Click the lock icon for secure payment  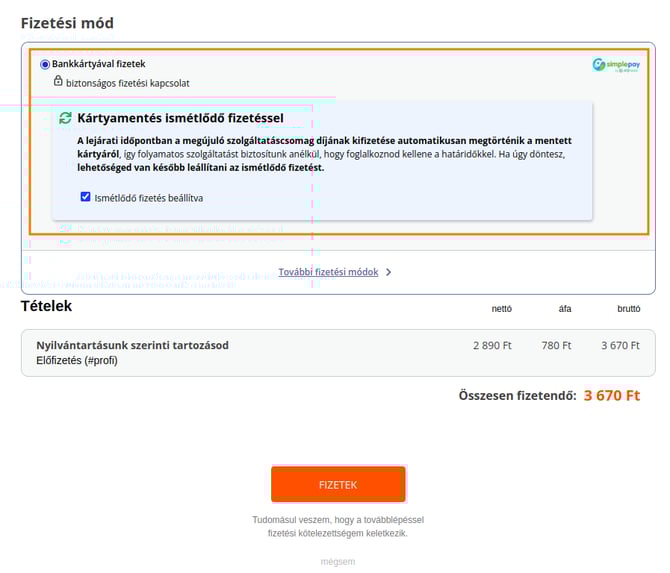59,81
